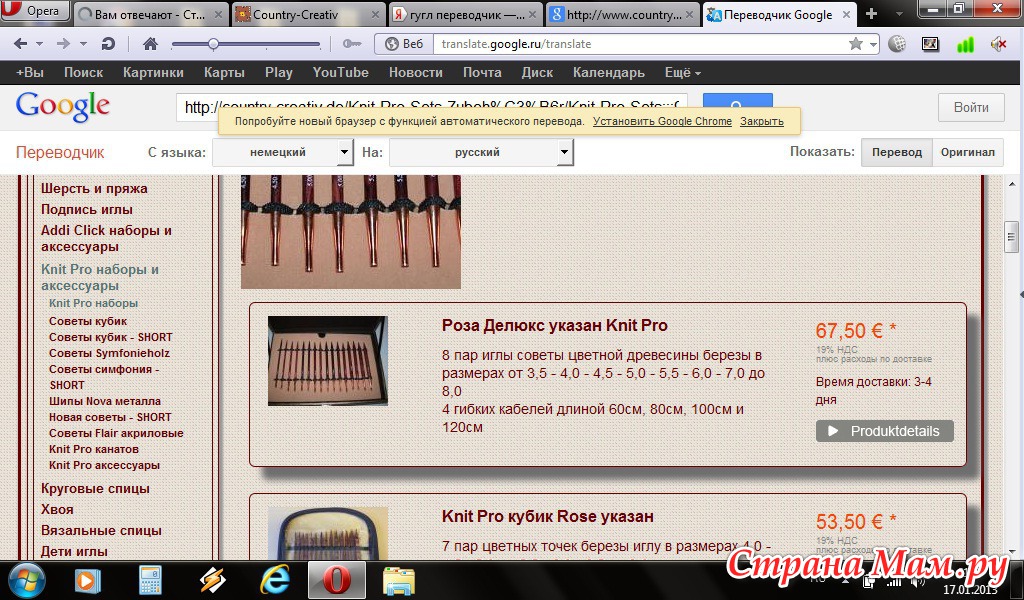
Task: Open the lightning bolt app on taskbar
Action: pyautogui.click(x=212, y=580)
